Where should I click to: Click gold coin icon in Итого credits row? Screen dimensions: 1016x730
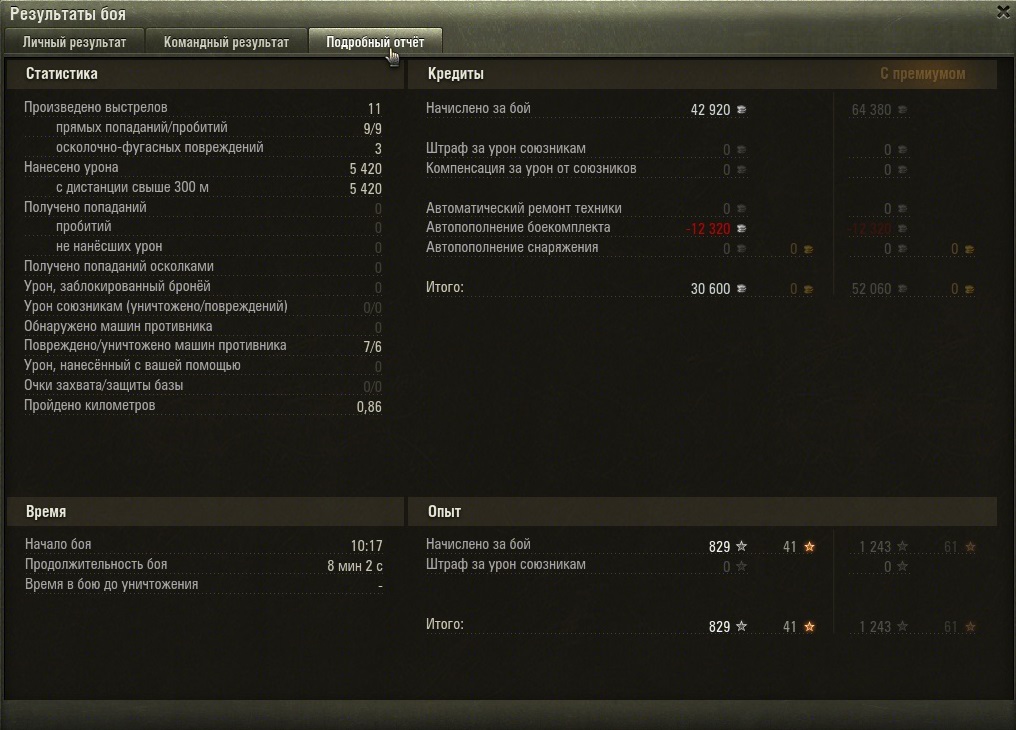808,289
